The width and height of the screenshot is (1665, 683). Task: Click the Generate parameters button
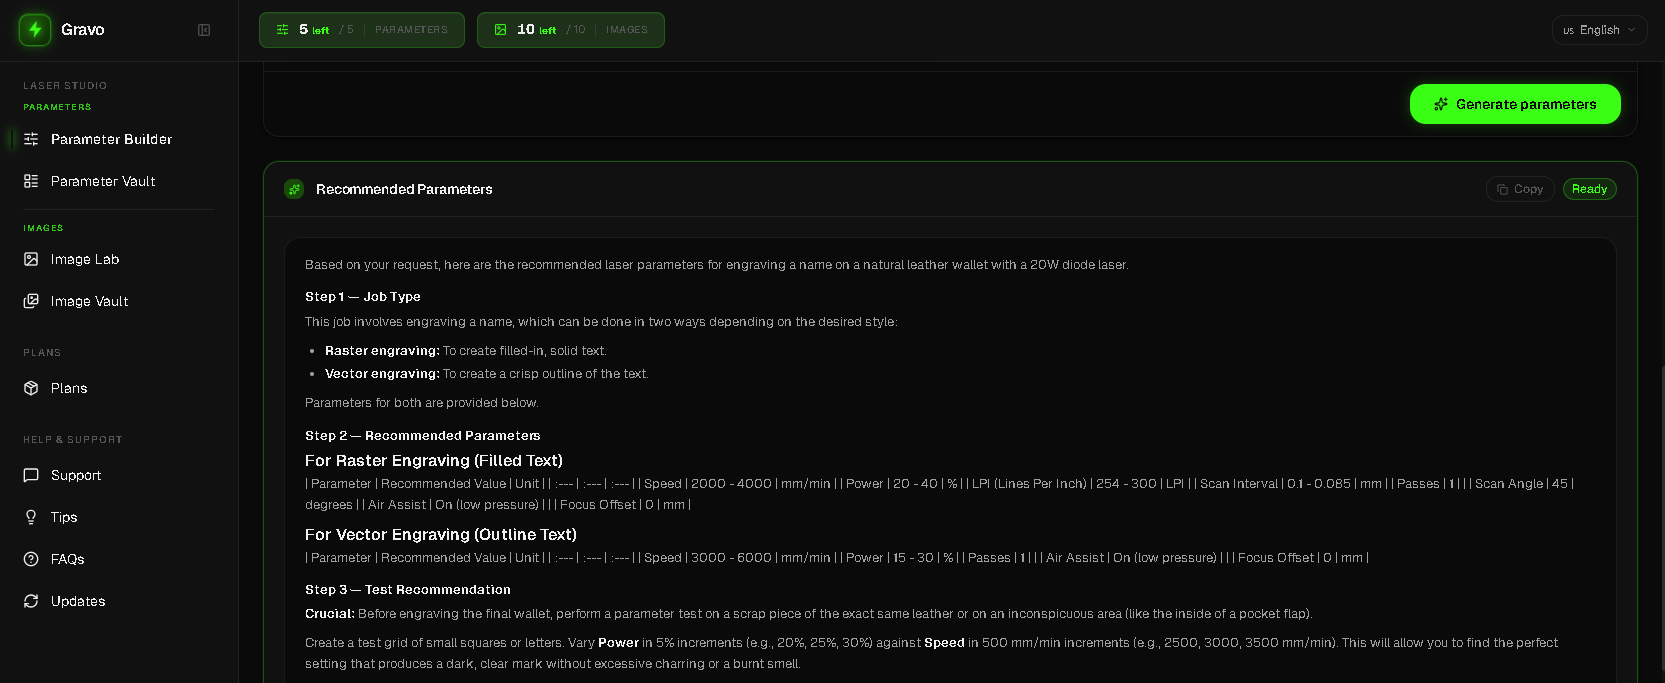tap(1514, 104)
